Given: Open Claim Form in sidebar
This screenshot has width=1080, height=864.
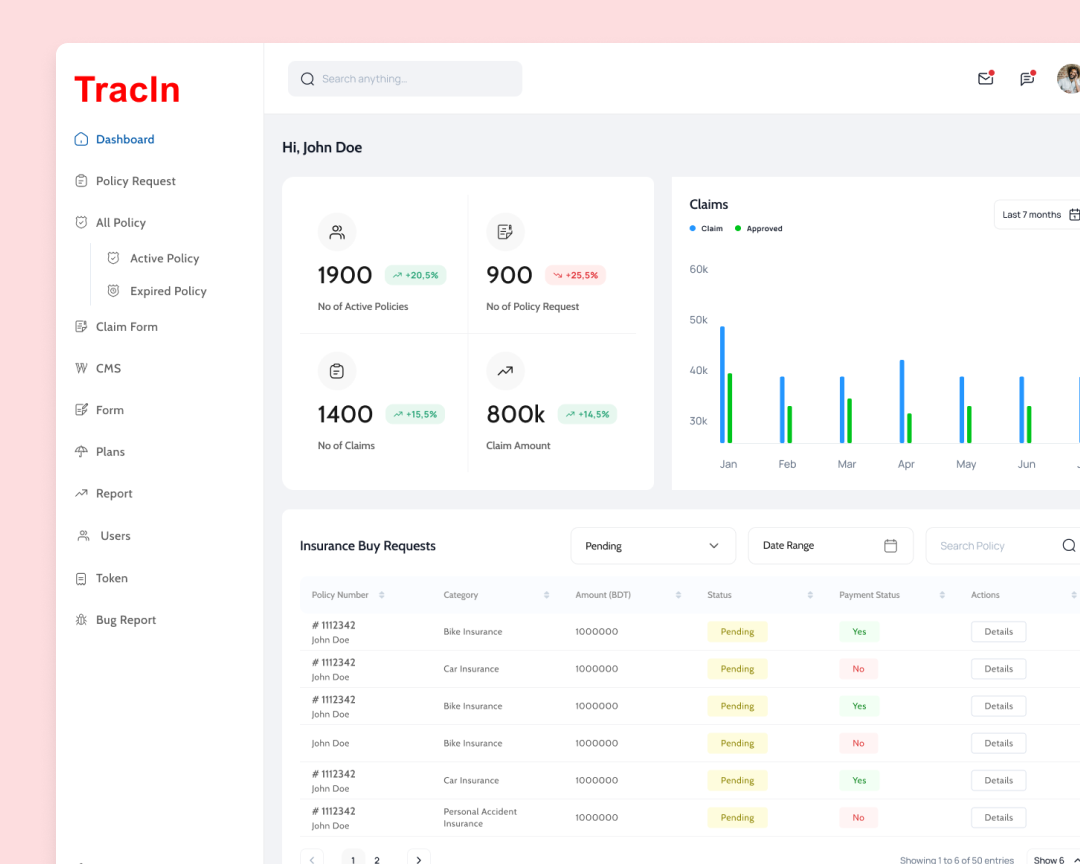Looking at the screenshot, I should pyautogui.click(x=116, y=327).
